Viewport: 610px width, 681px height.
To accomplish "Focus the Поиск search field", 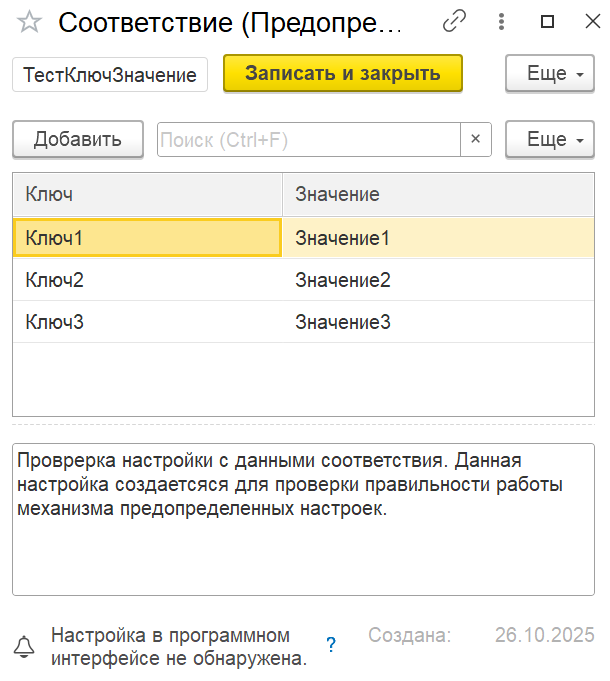I will tap(308, 140).
